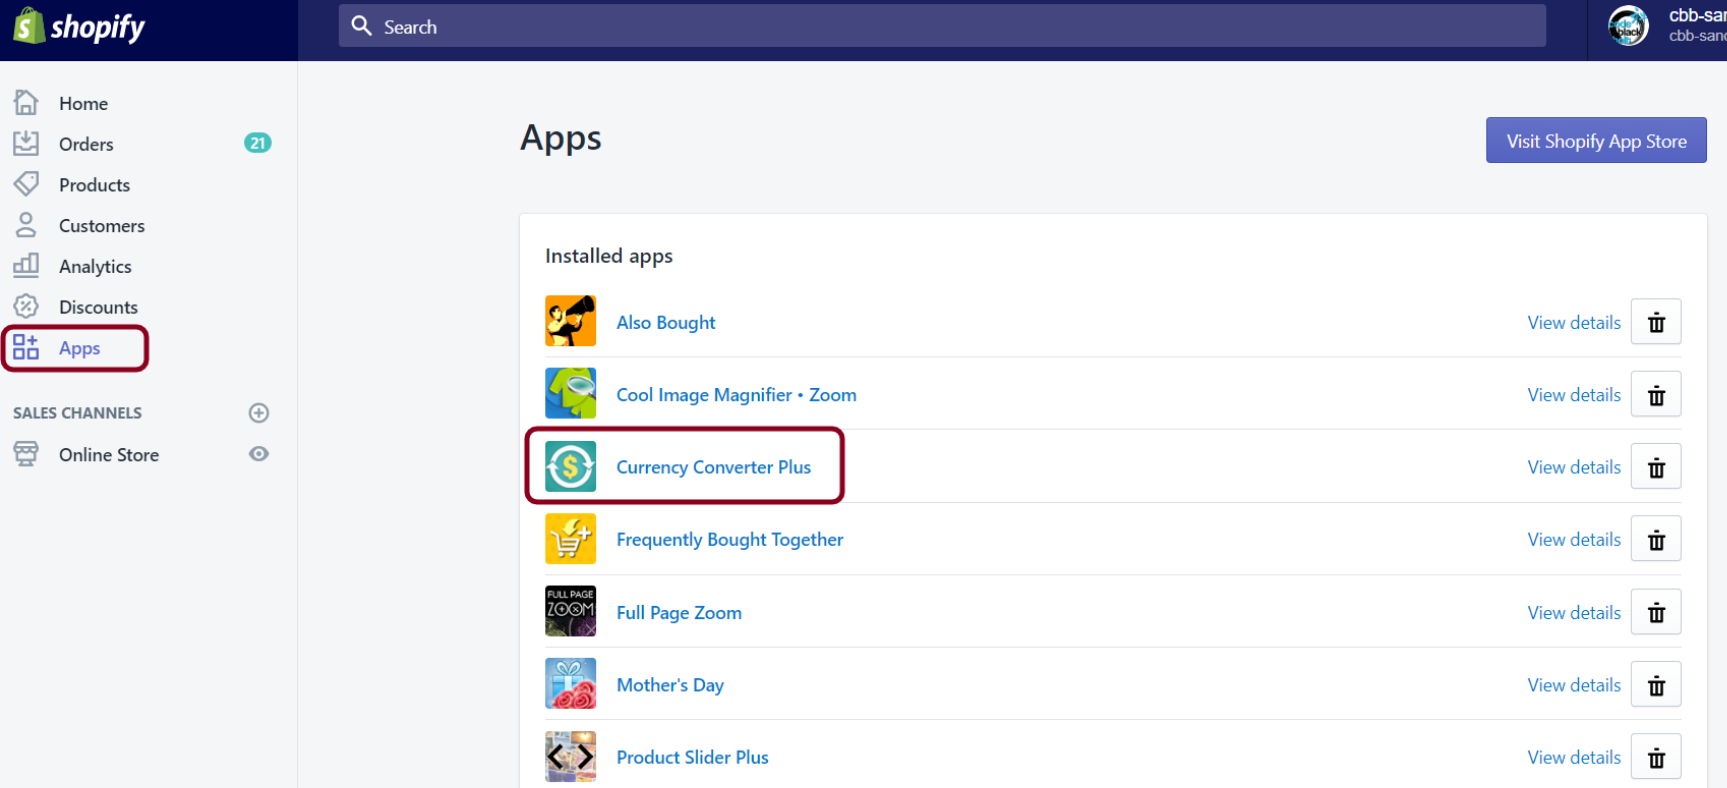The height and width of the screenshot is (788, 1727).
Task: Click the Product Slider Plus app icon
Action: coord(570,756)
